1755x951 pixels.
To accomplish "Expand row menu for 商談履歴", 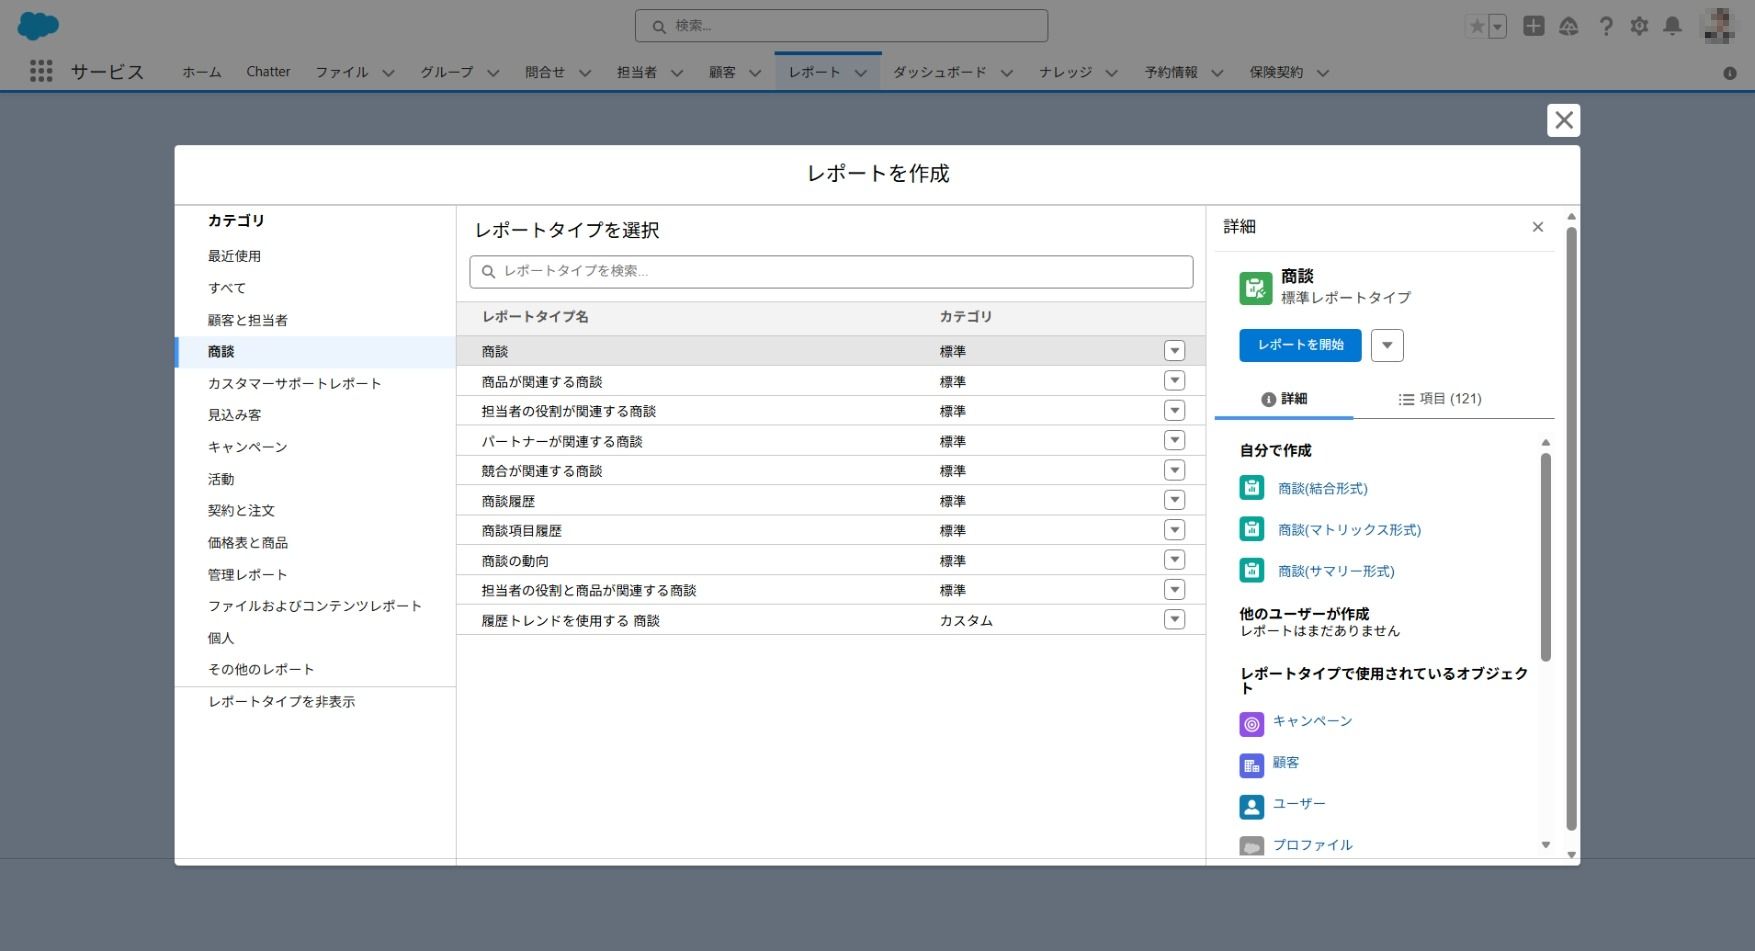I will (x=1174, y=500).
